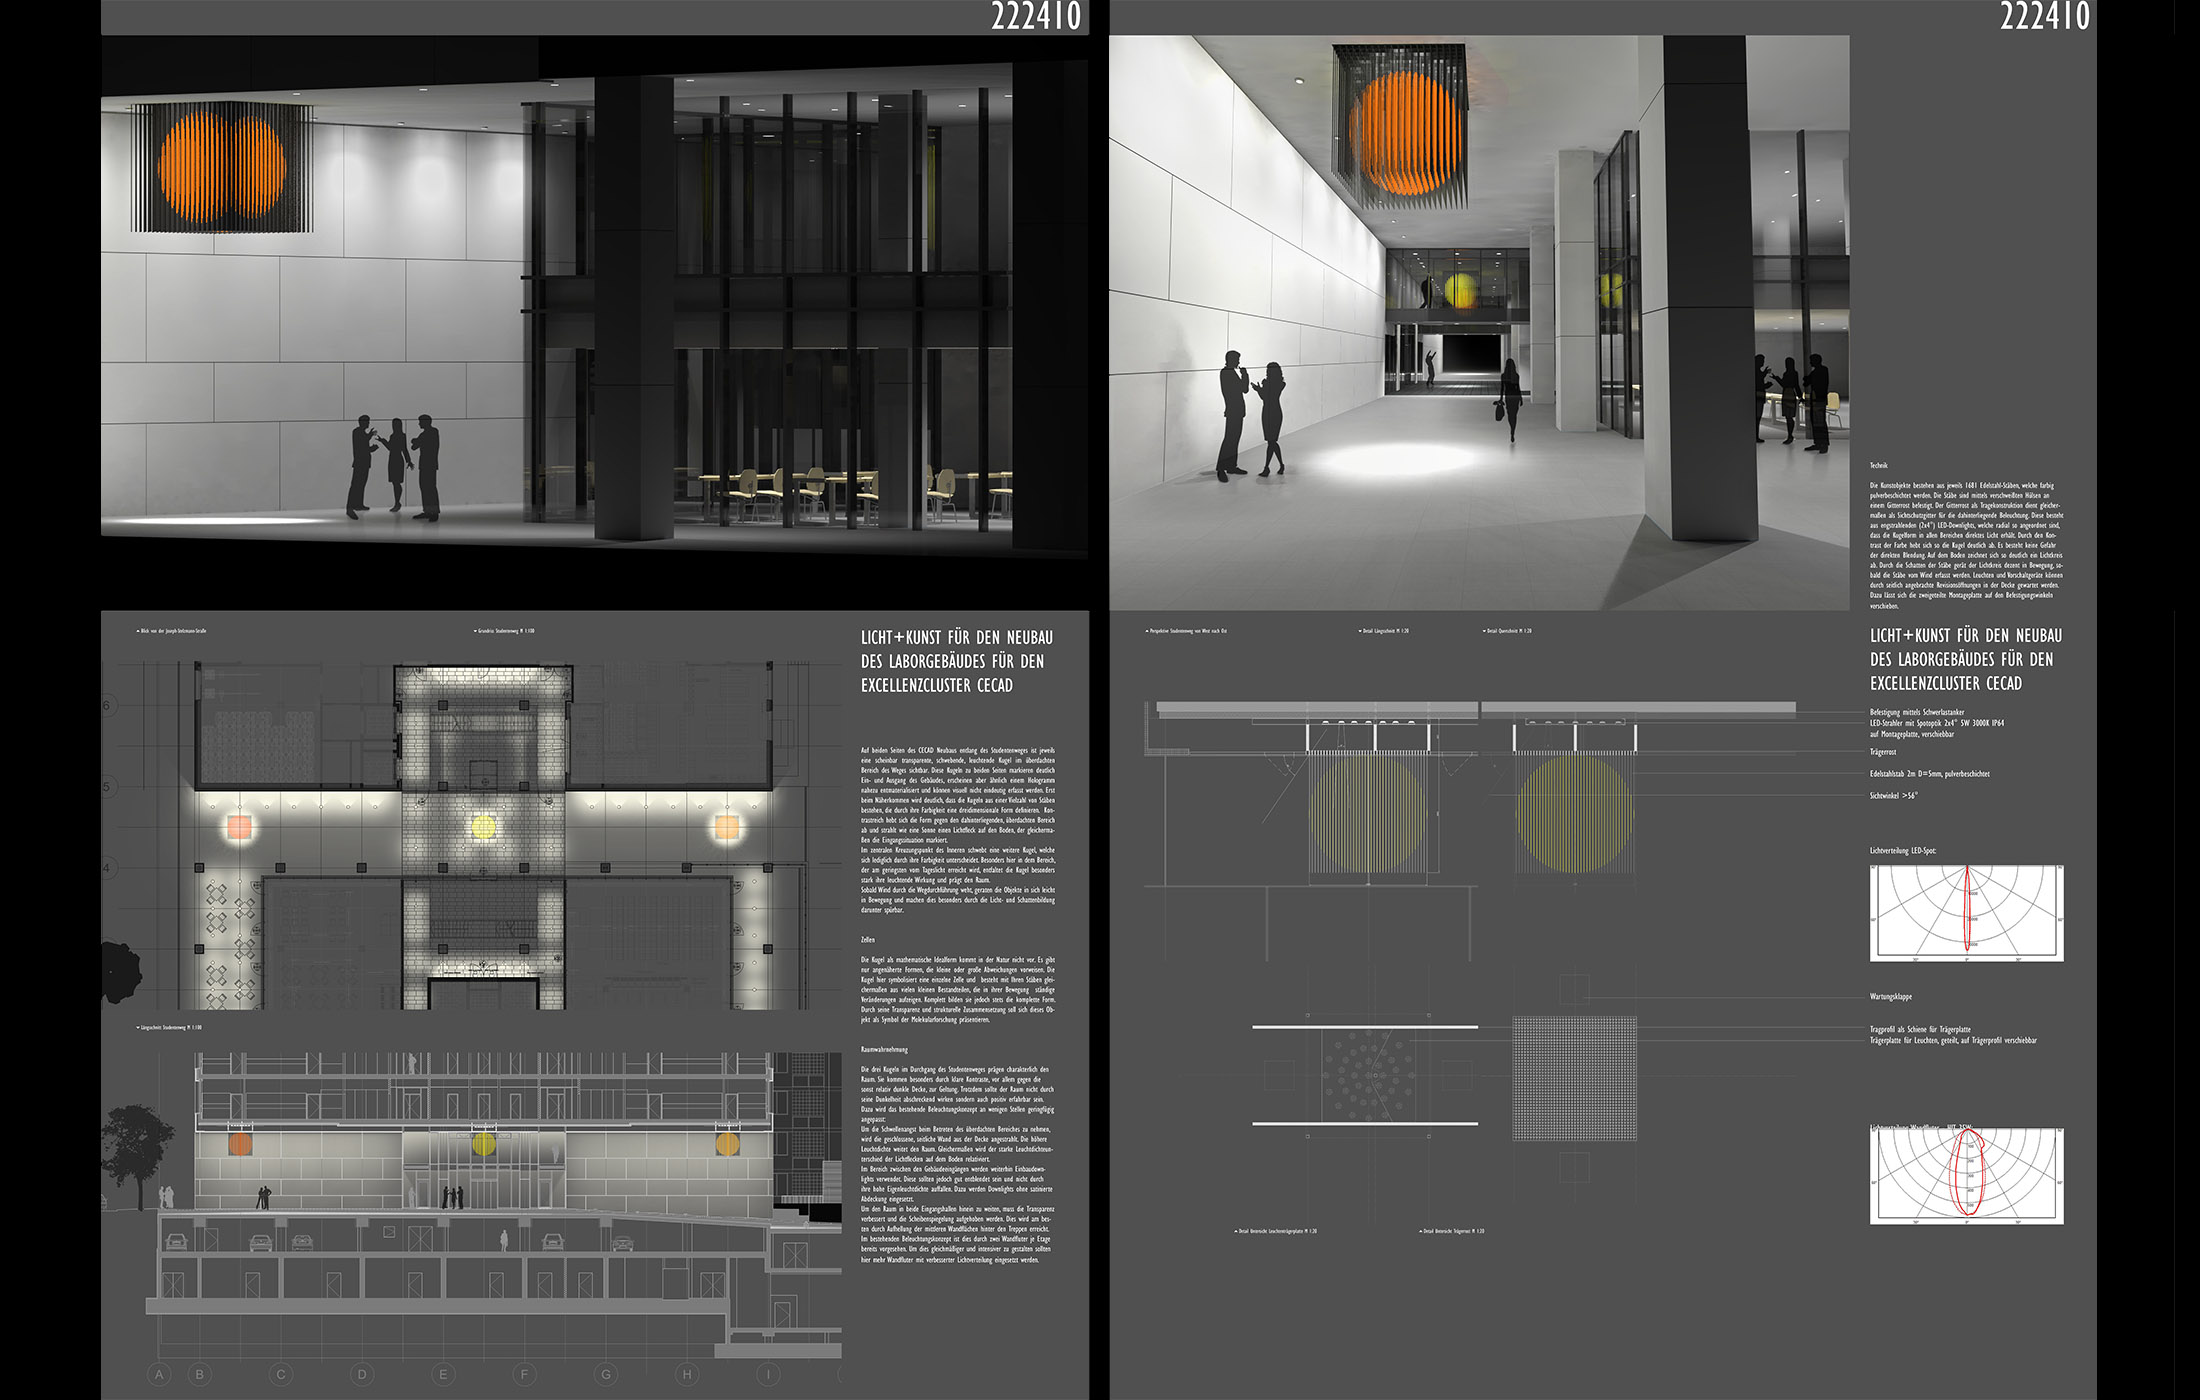
Task: Click the right poster's 222410 number
Action: click(x=2044, y=17)
